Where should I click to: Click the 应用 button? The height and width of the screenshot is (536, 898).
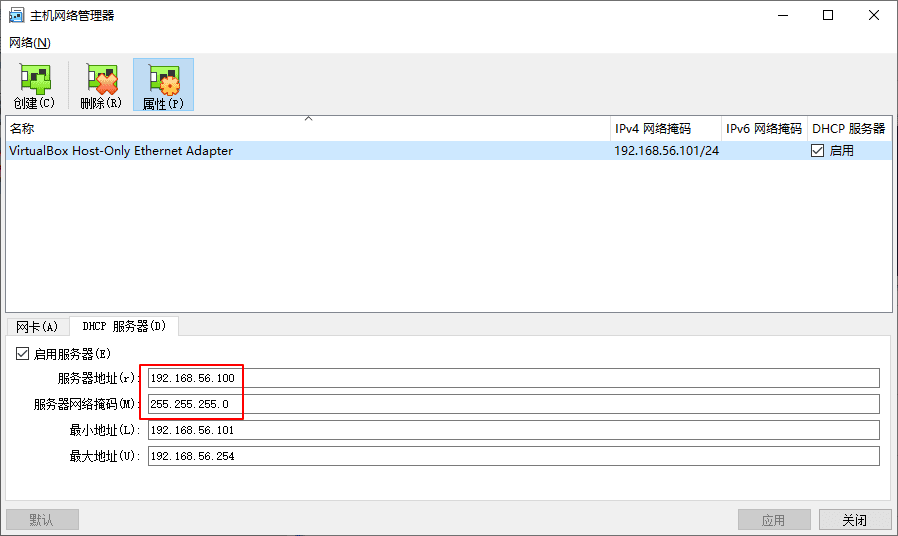pyautogui.click(x=774, y=520)
